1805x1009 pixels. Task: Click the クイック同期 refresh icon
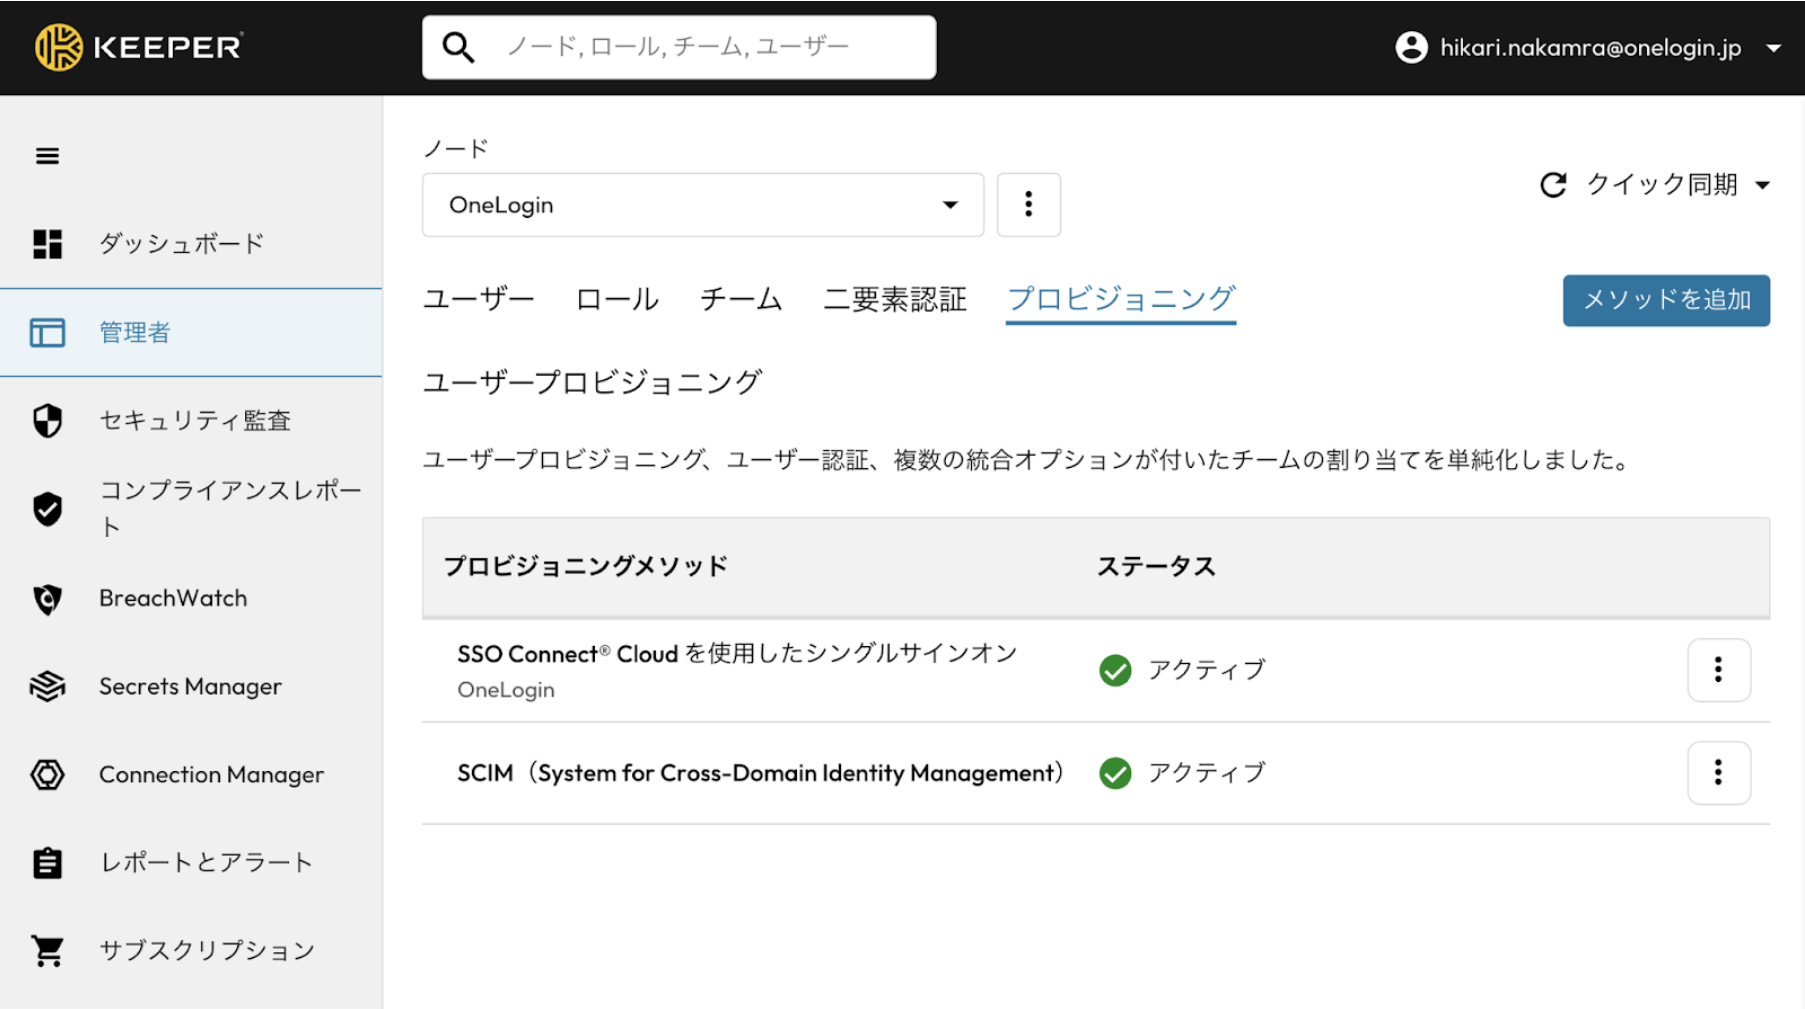[1553, 185]
